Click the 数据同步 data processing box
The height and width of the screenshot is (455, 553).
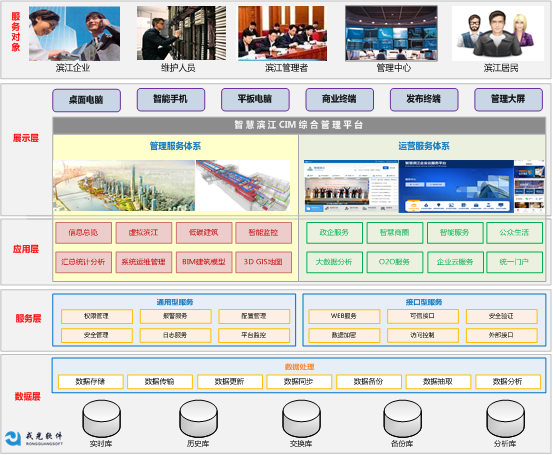(x=299, y=382)
